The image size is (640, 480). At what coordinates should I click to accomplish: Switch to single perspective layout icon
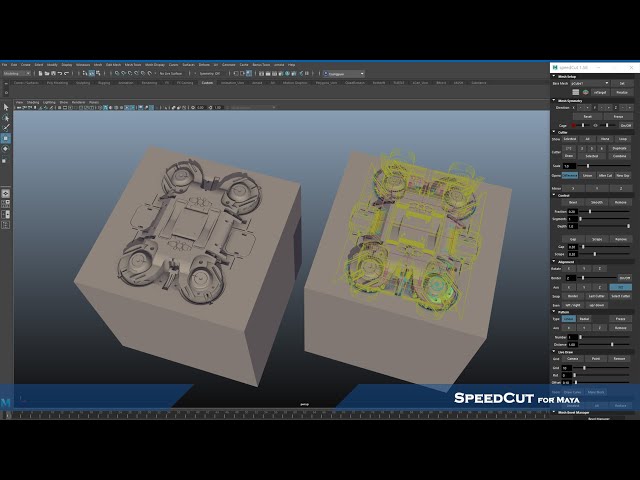6,193
